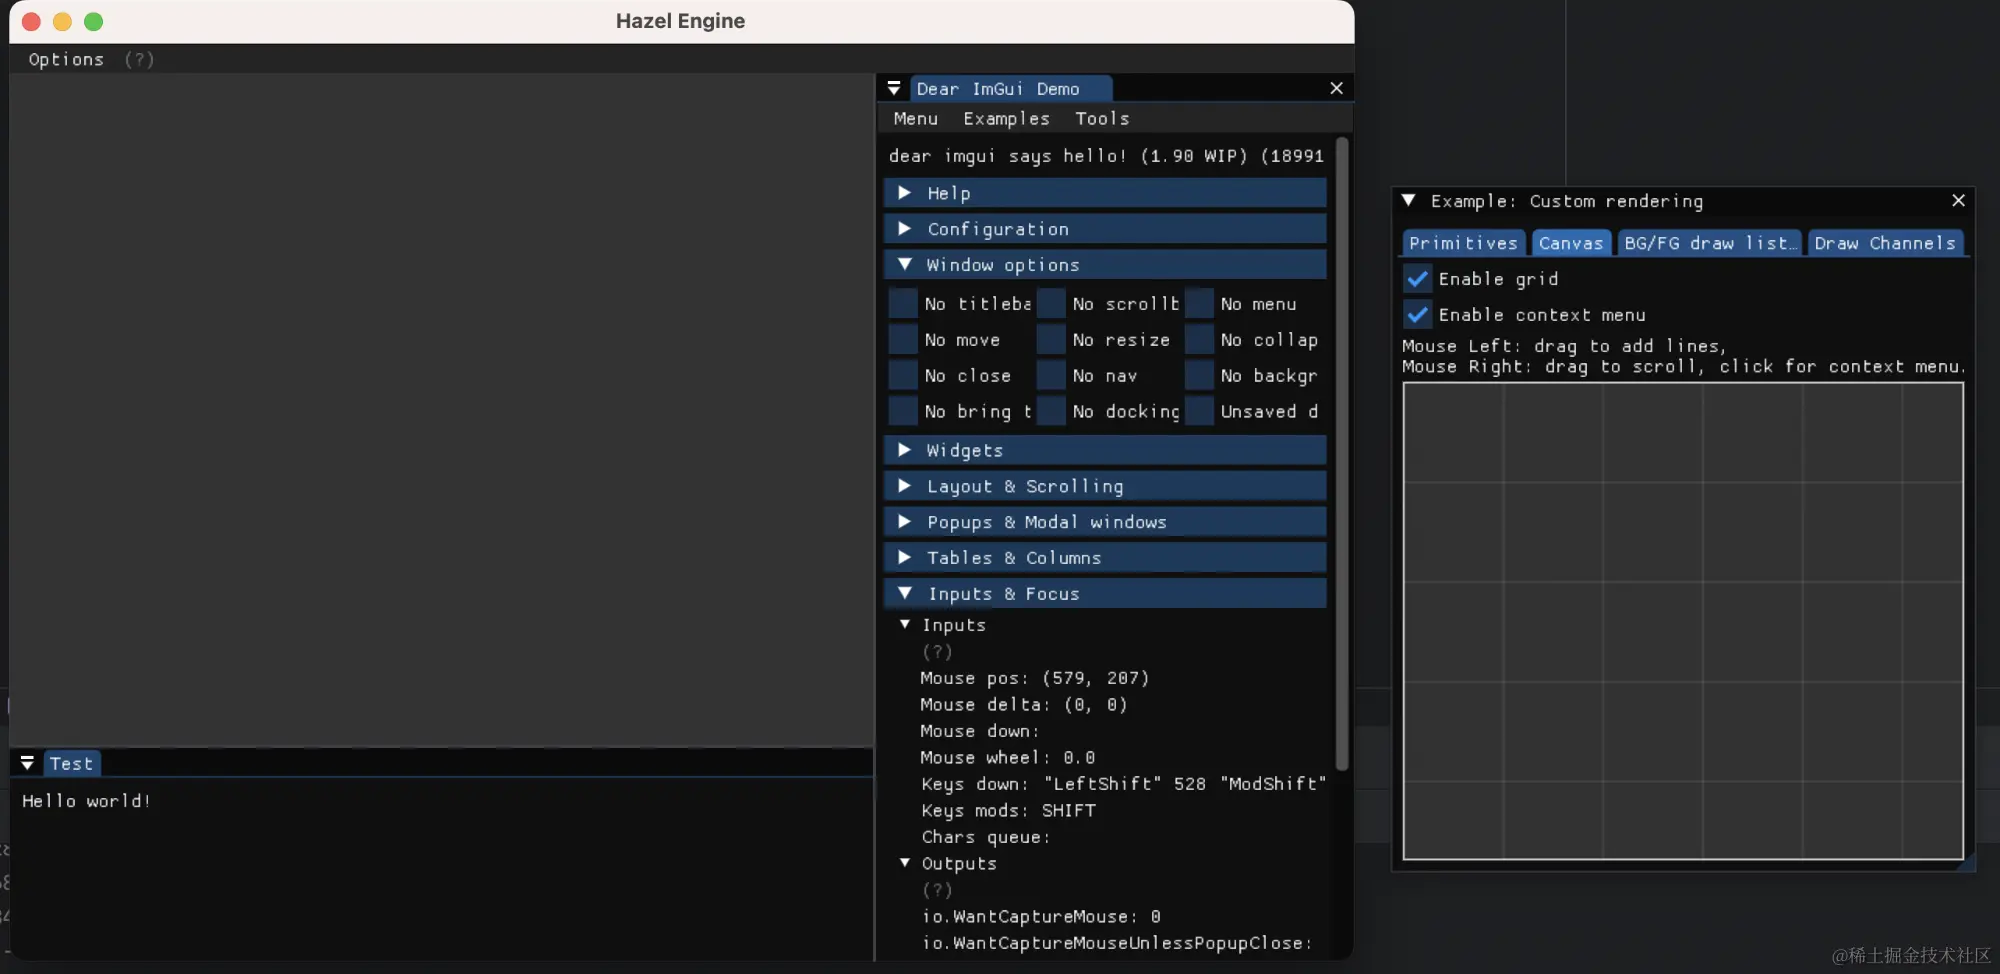This screenshot has height=974, width=2000.
Task: Check the No docking checkbox
Action: click(1051, 411)
